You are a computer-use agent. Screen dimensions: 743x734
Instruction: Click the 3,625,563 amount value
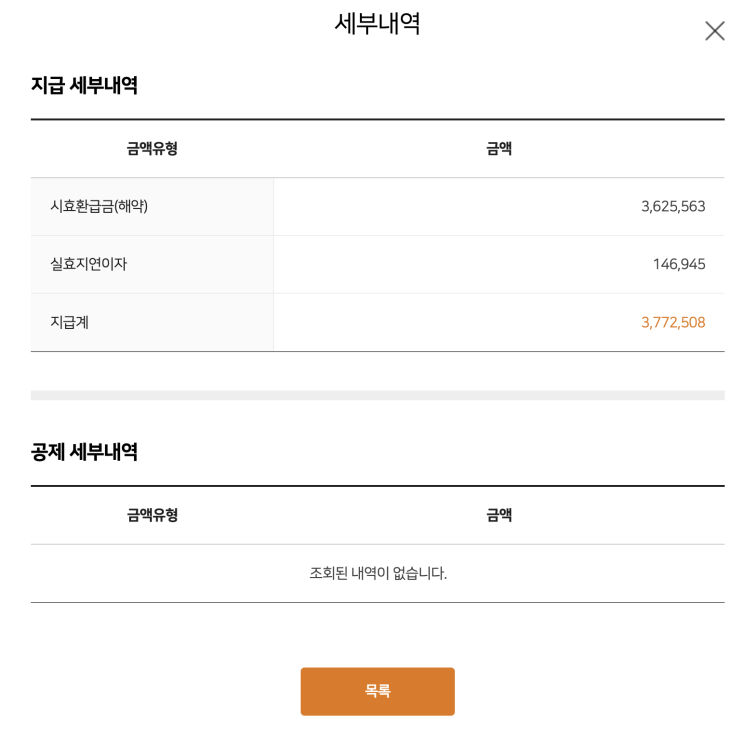pos(673,207)
